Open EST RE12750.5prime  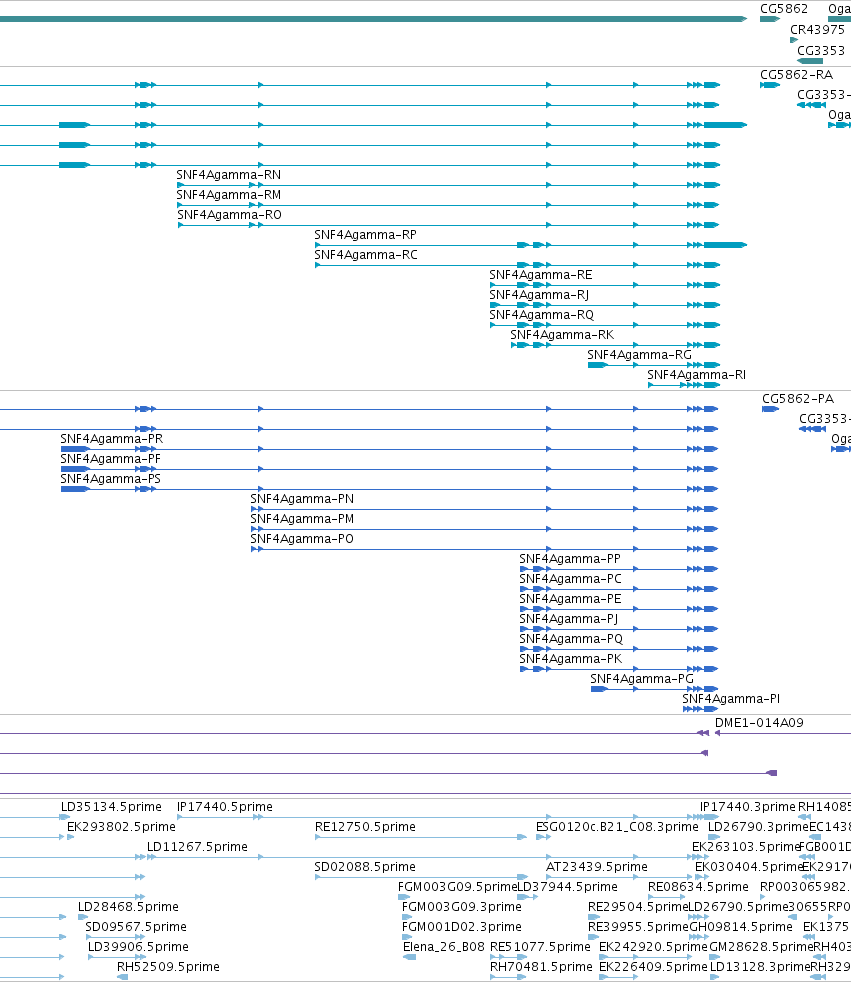click(365, 827)
